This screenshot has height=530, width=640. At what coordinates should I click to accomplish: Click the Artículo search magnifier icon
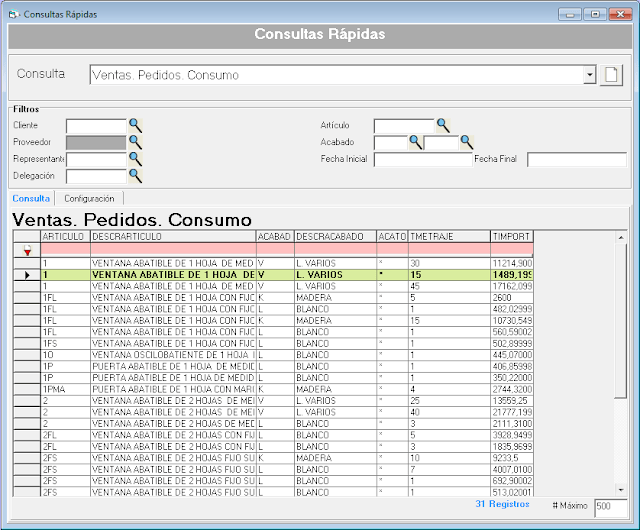coord(443,125)
